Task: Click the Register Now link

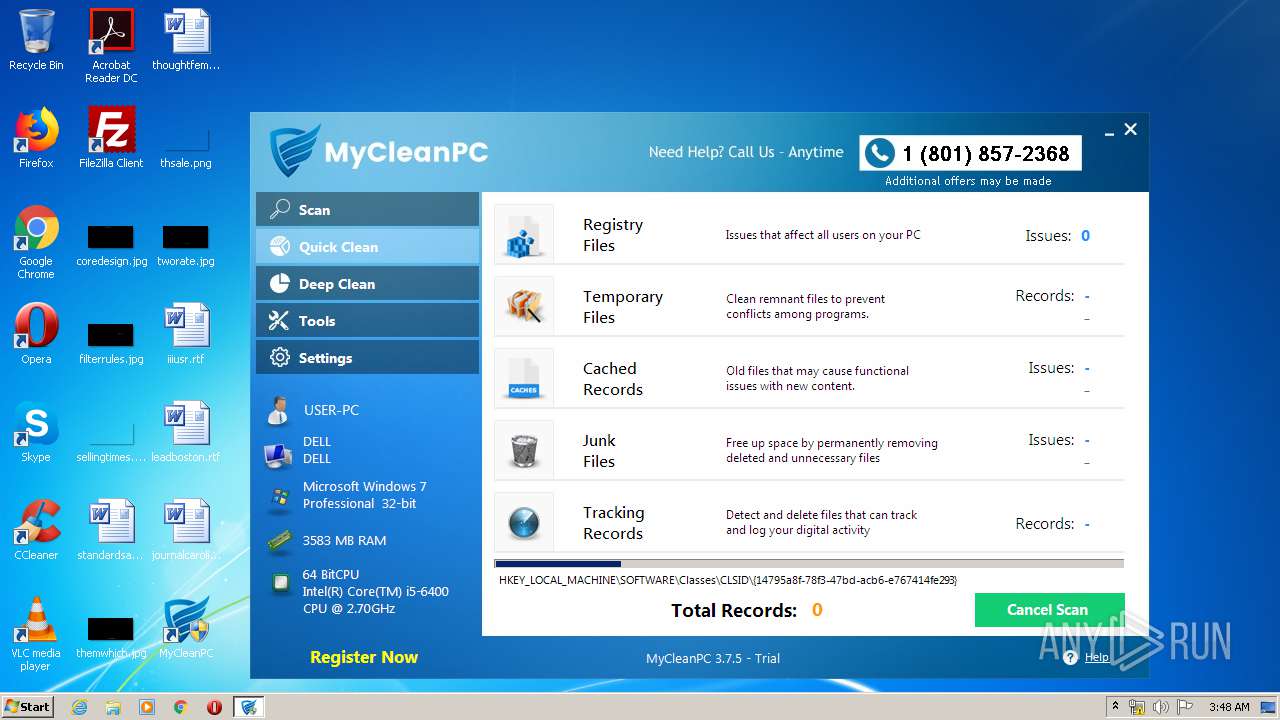Action: click(x=364, y=657)
